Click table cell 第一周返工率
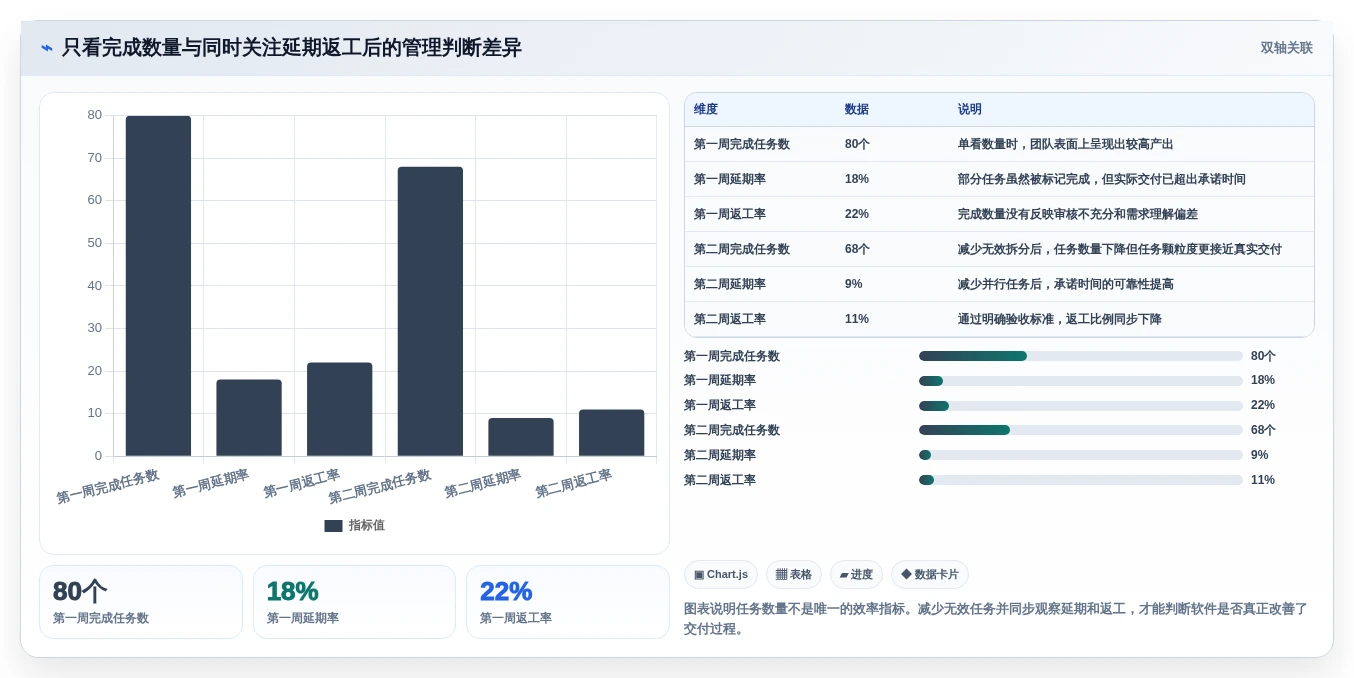Image resolution: width=1354 pixels, height=678 pixels. (730, 214)
